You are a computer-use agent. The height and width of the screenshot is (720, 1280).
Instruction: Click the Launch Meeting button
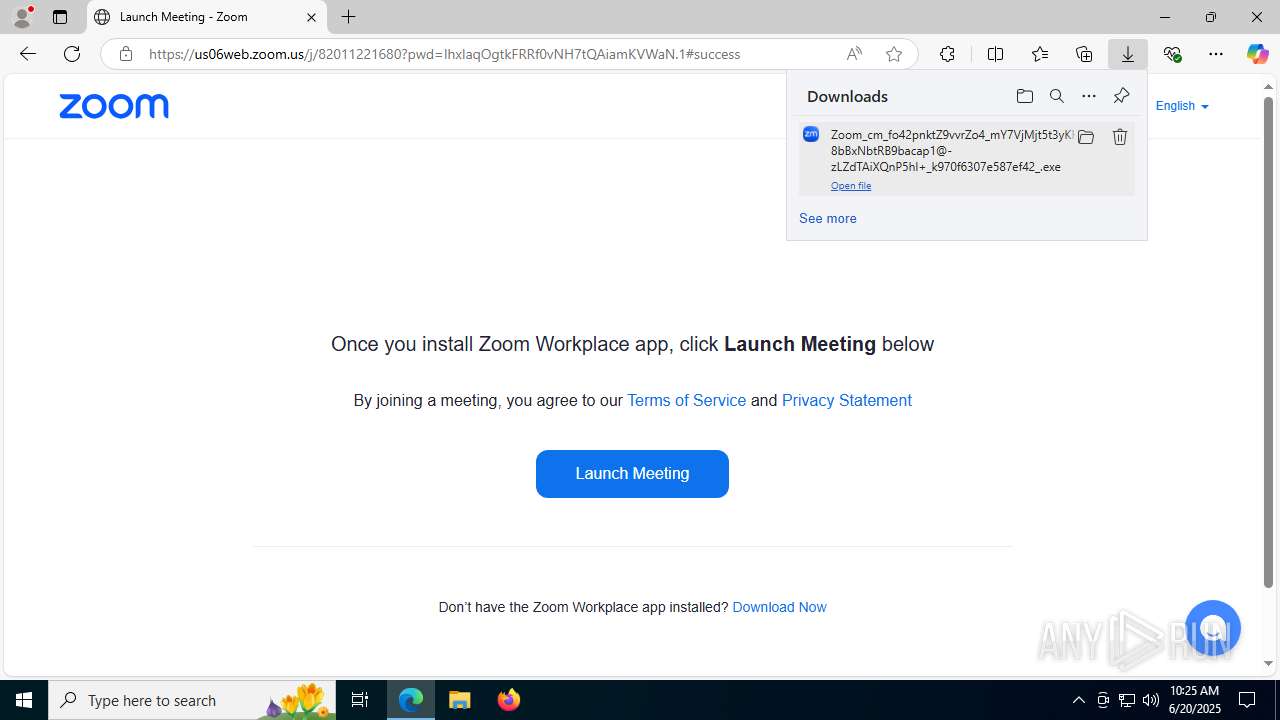(632, 474)
